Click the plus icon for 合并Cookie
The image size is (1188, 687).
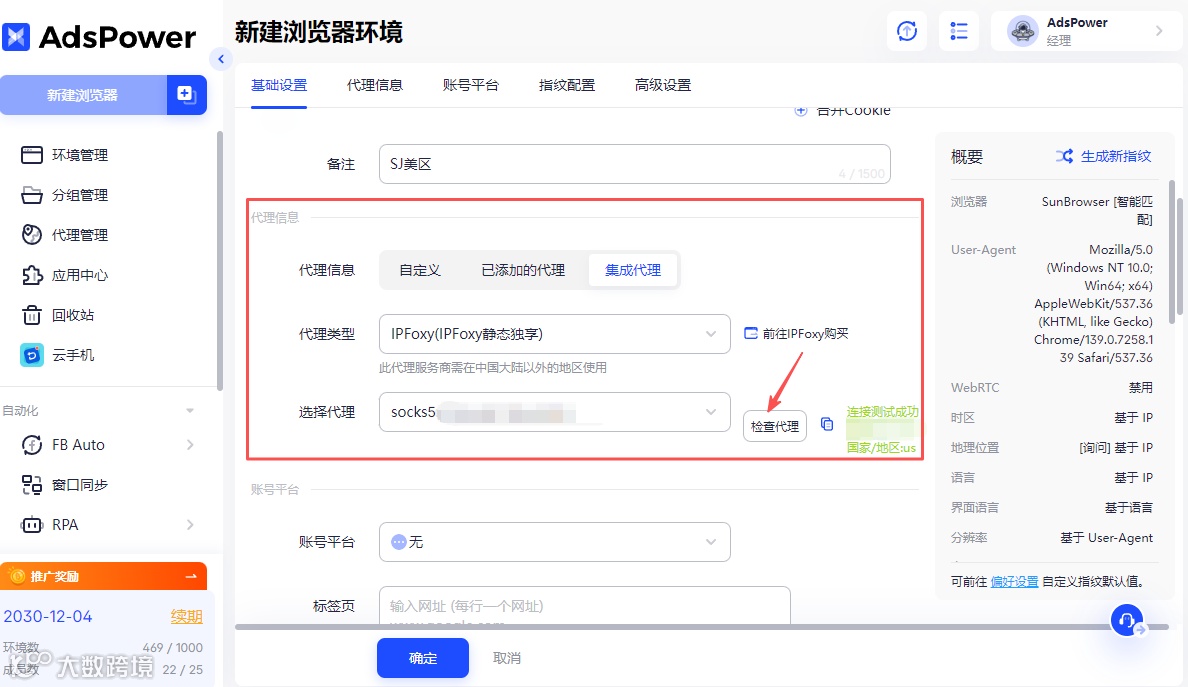click(801, 111)
